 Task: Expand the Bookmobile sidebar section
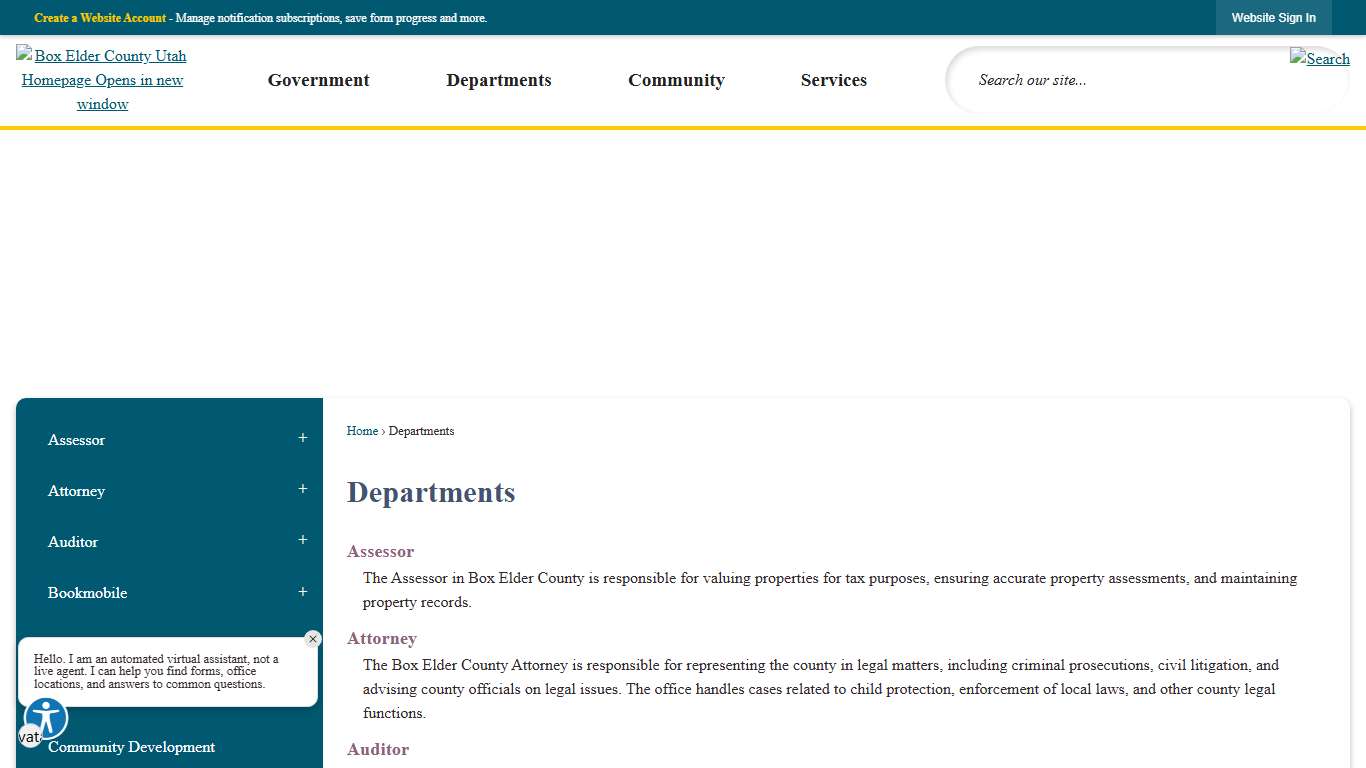[x=302, y=591]
